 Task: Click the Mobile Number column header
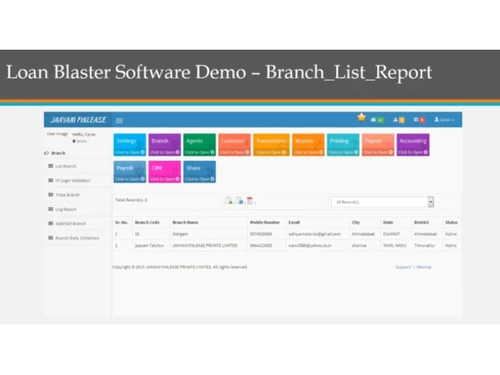(265, 222)
